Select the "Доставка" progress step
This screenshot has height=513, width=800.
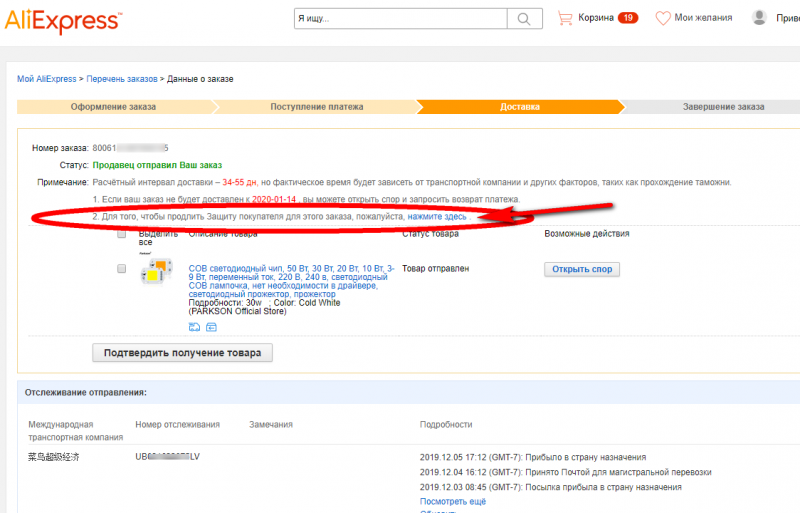(519, 106)
